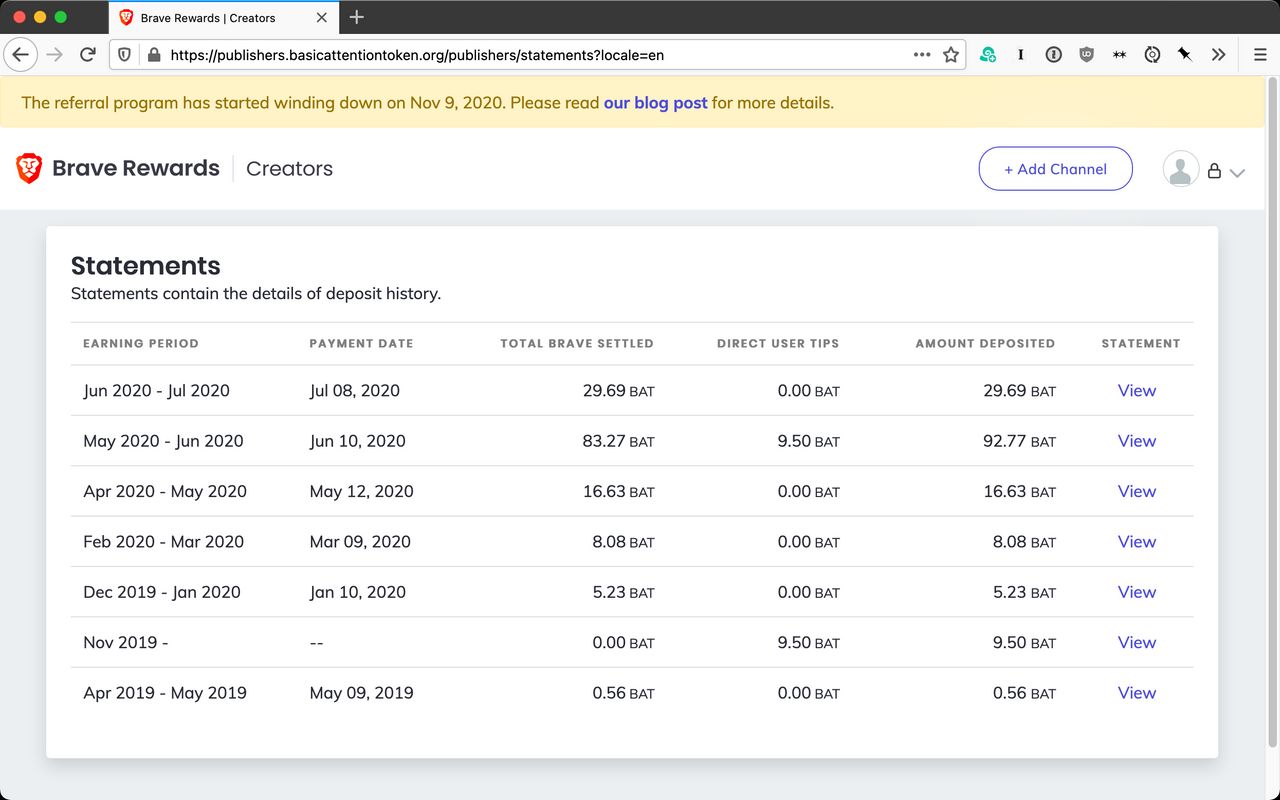Viewport: 1280px width, 800px height.
Task: Expand the user account dropdown chevron
Action: click(x=1237, y=172)
